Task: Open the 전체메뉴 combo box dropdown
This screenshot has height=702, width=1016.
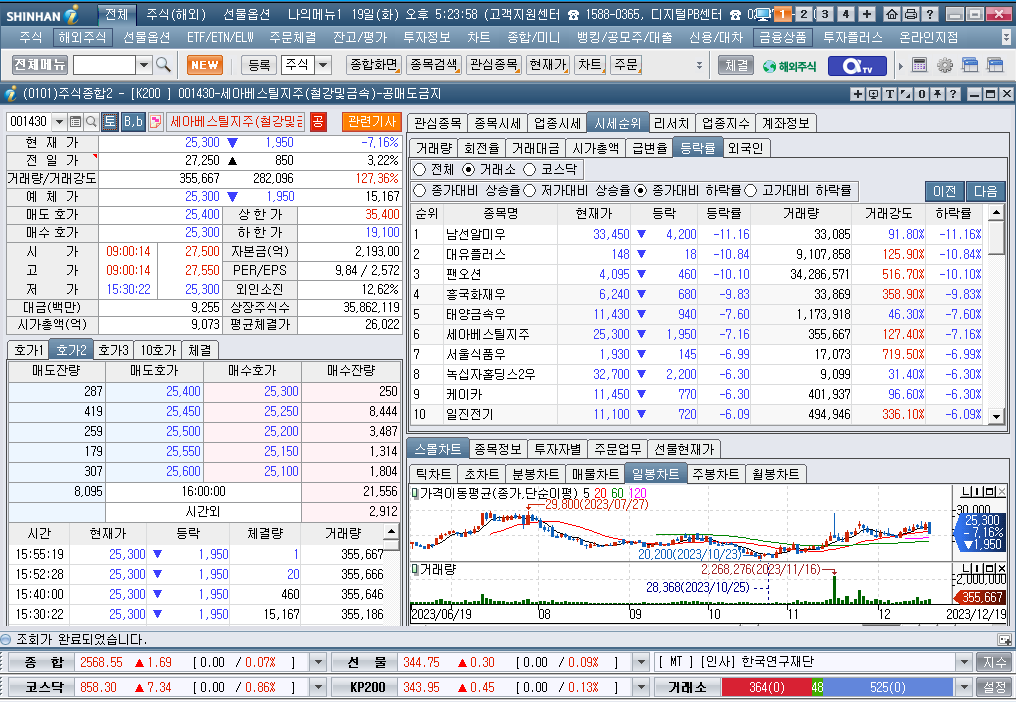Action: tap(144, 65)
